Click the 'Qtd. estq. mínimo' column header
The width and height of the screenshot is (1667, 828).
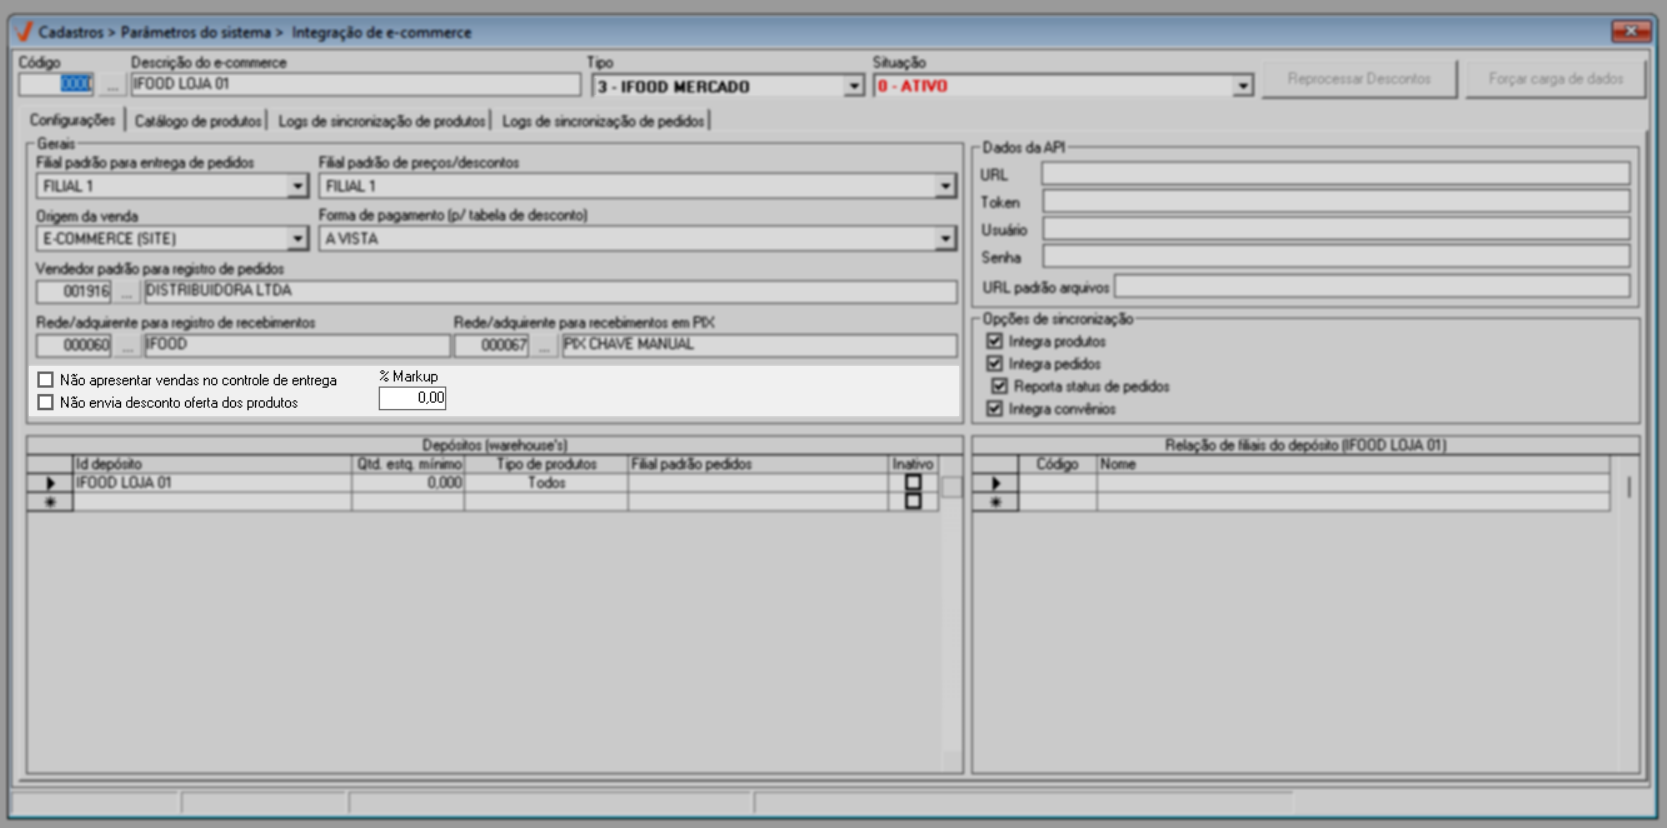[x=408, y=464]
